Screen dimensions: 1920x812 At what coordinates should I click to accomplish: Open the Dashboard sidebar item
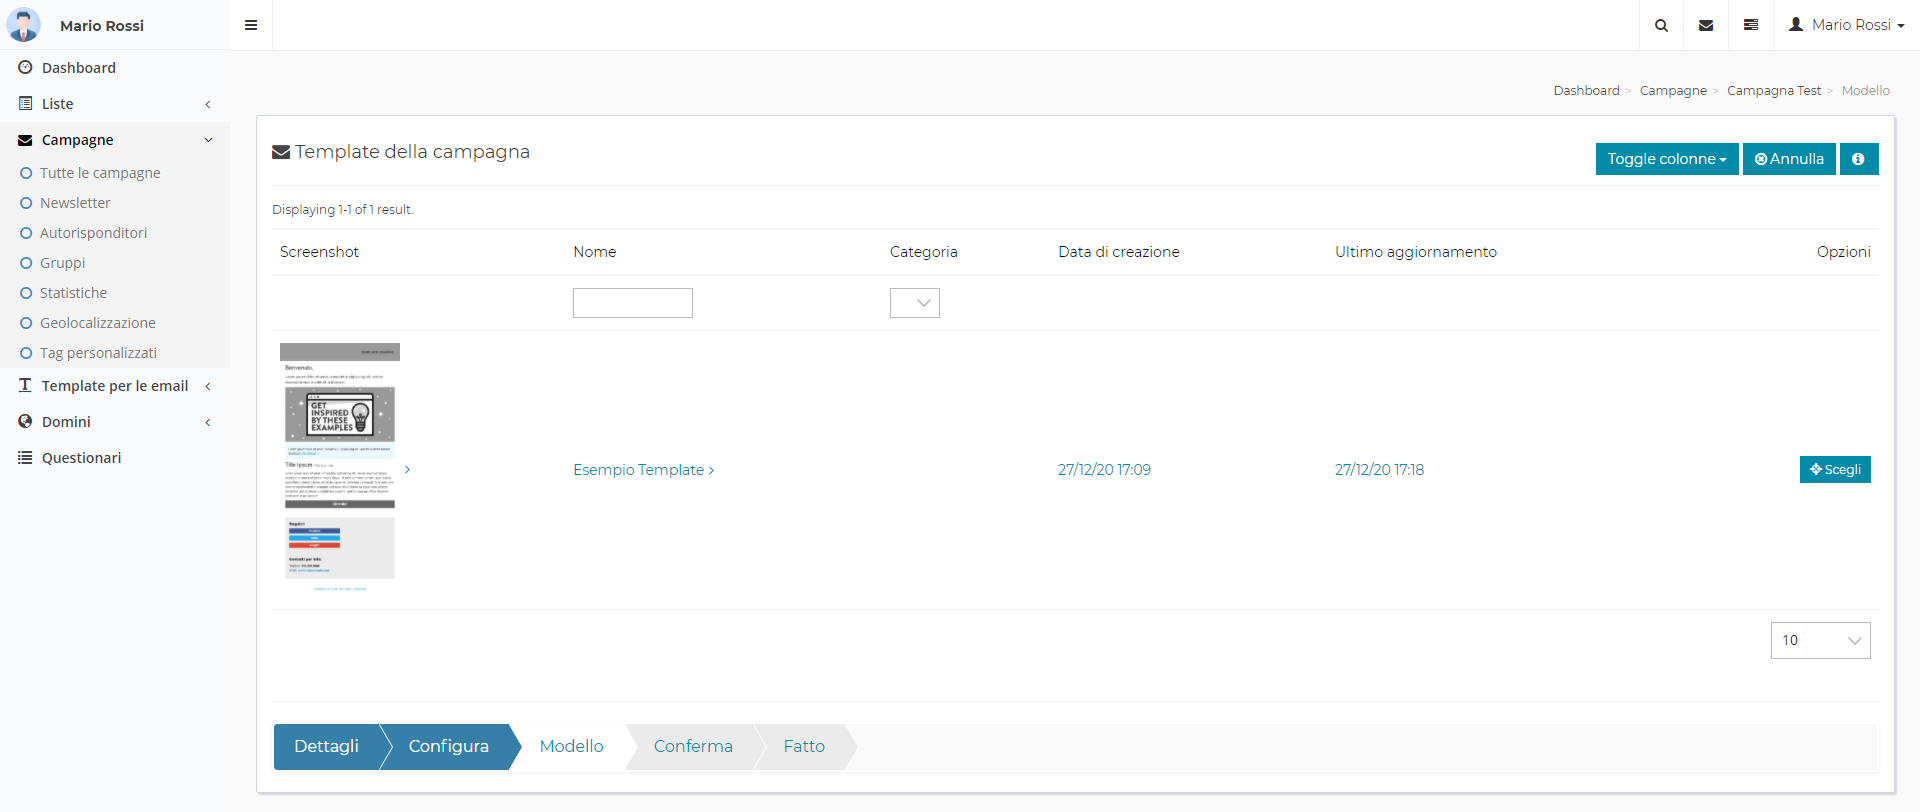(78, 68)
